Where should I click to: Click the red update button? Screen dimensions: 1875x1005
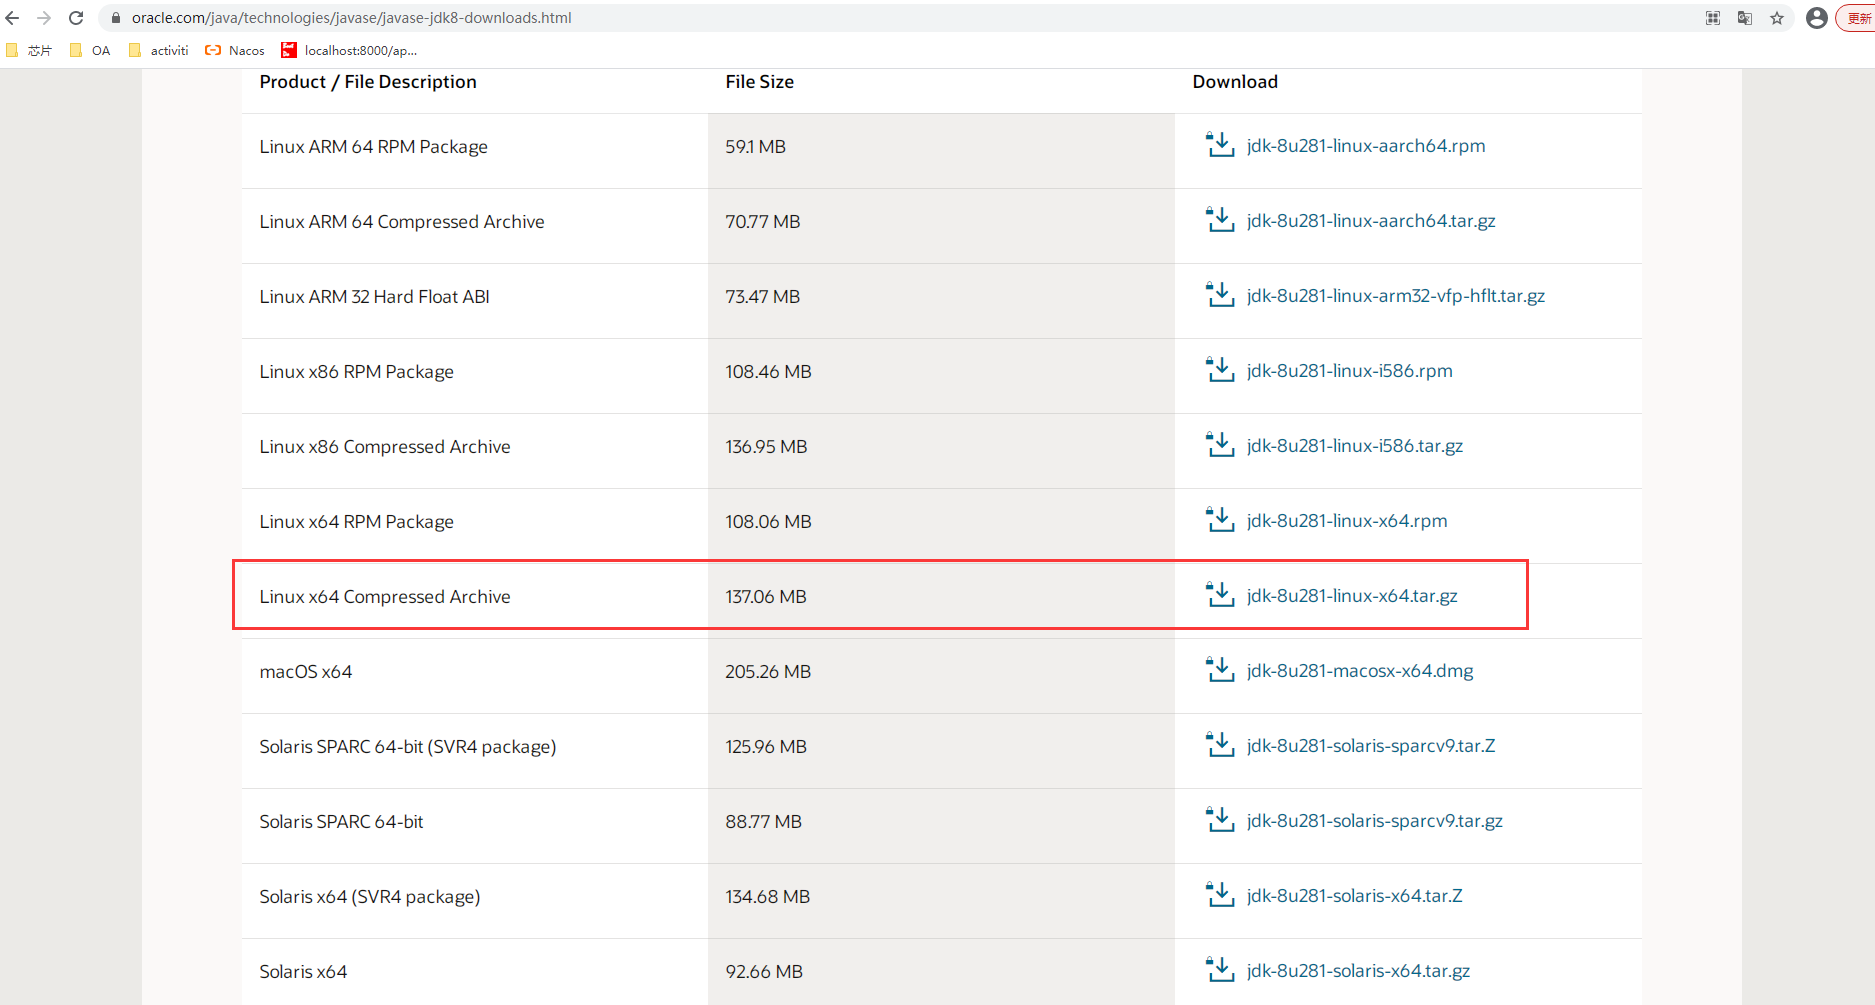coord(1857,18)
